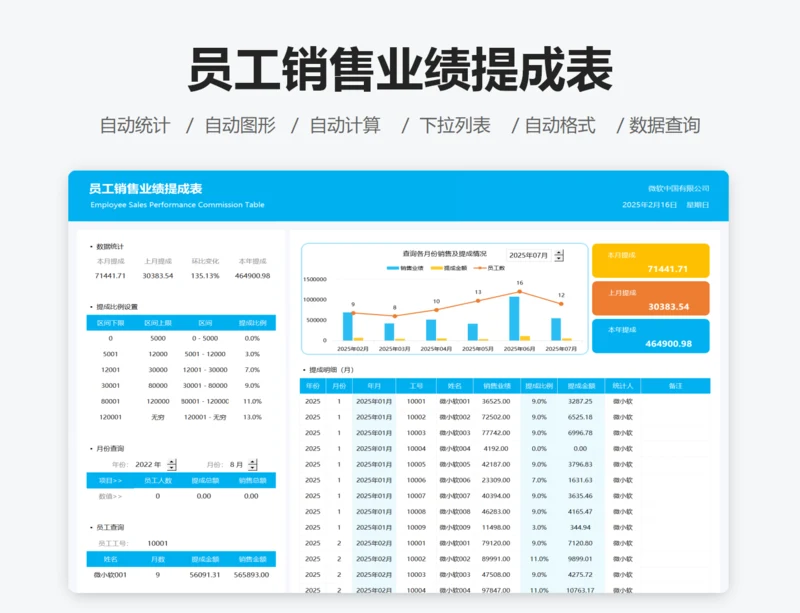The width and height of the screenshot is (800, 613).
Task: Click the company name 微软中国有限公司
Action: pos(679,188)
